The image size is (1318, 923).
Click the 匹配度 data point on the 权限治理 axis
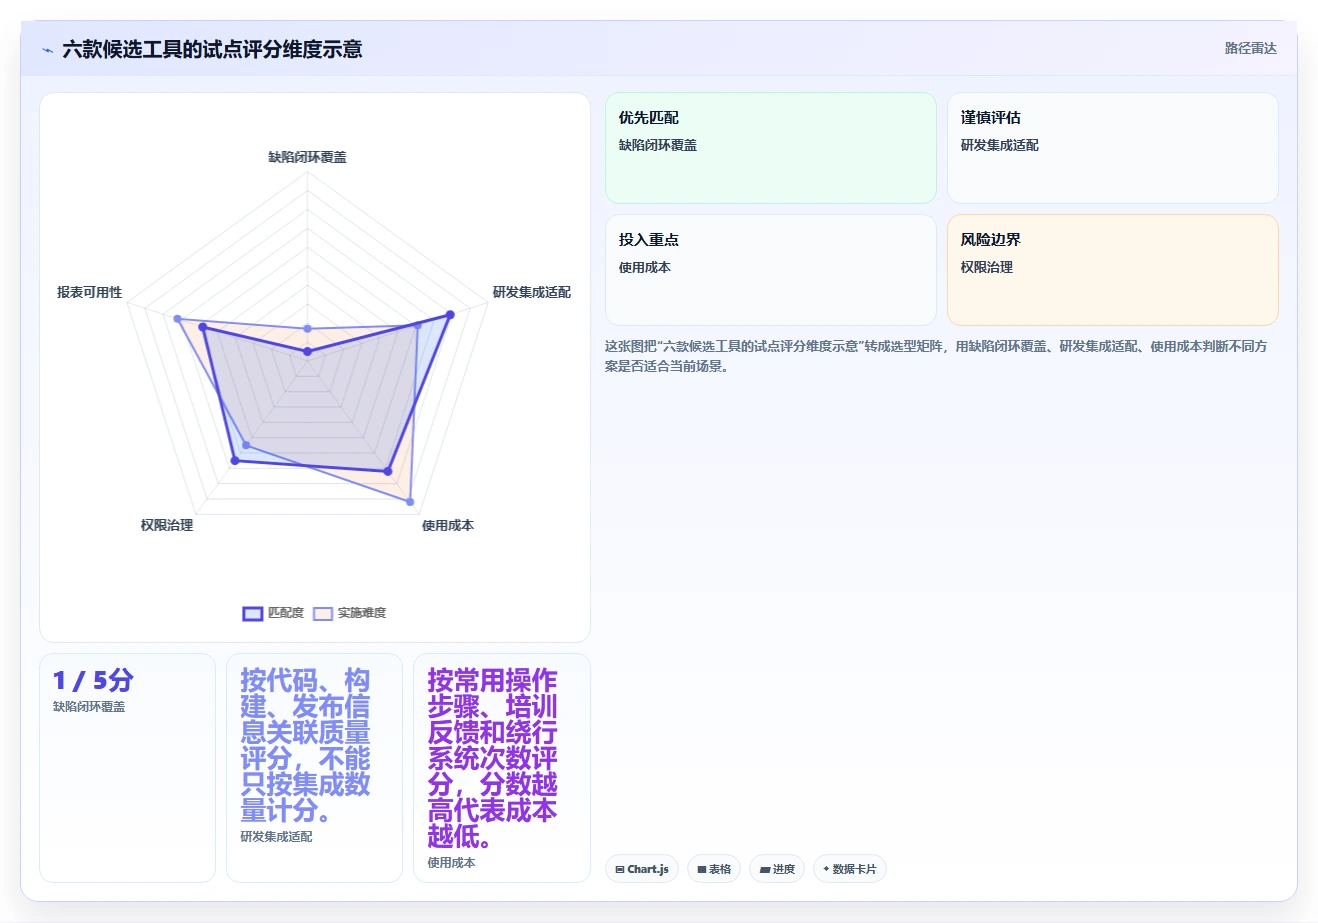click(x=235, y=461)
